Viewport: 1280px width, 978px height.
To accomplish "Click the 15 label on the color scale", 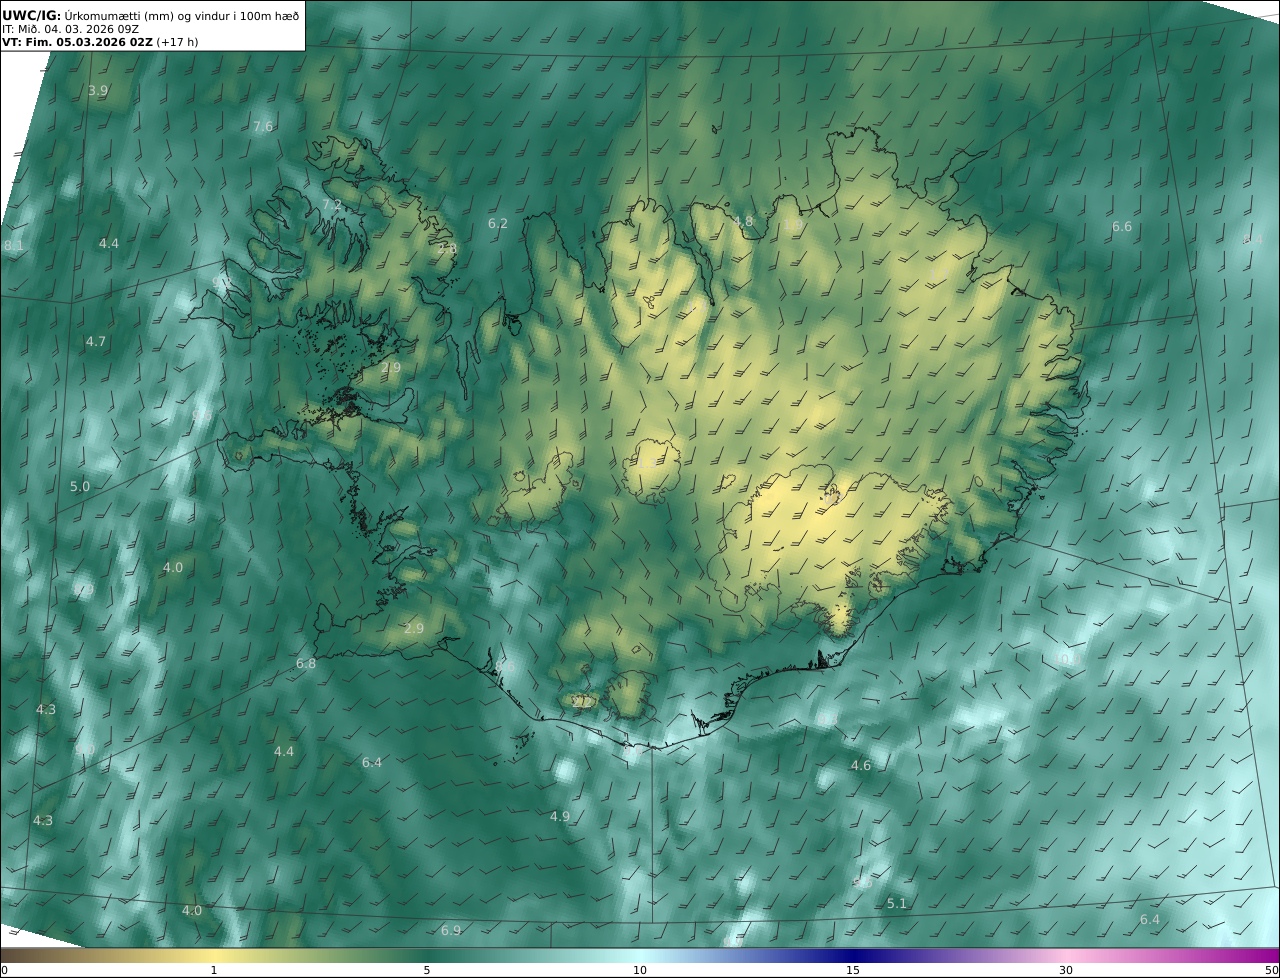I will point(853,970).
